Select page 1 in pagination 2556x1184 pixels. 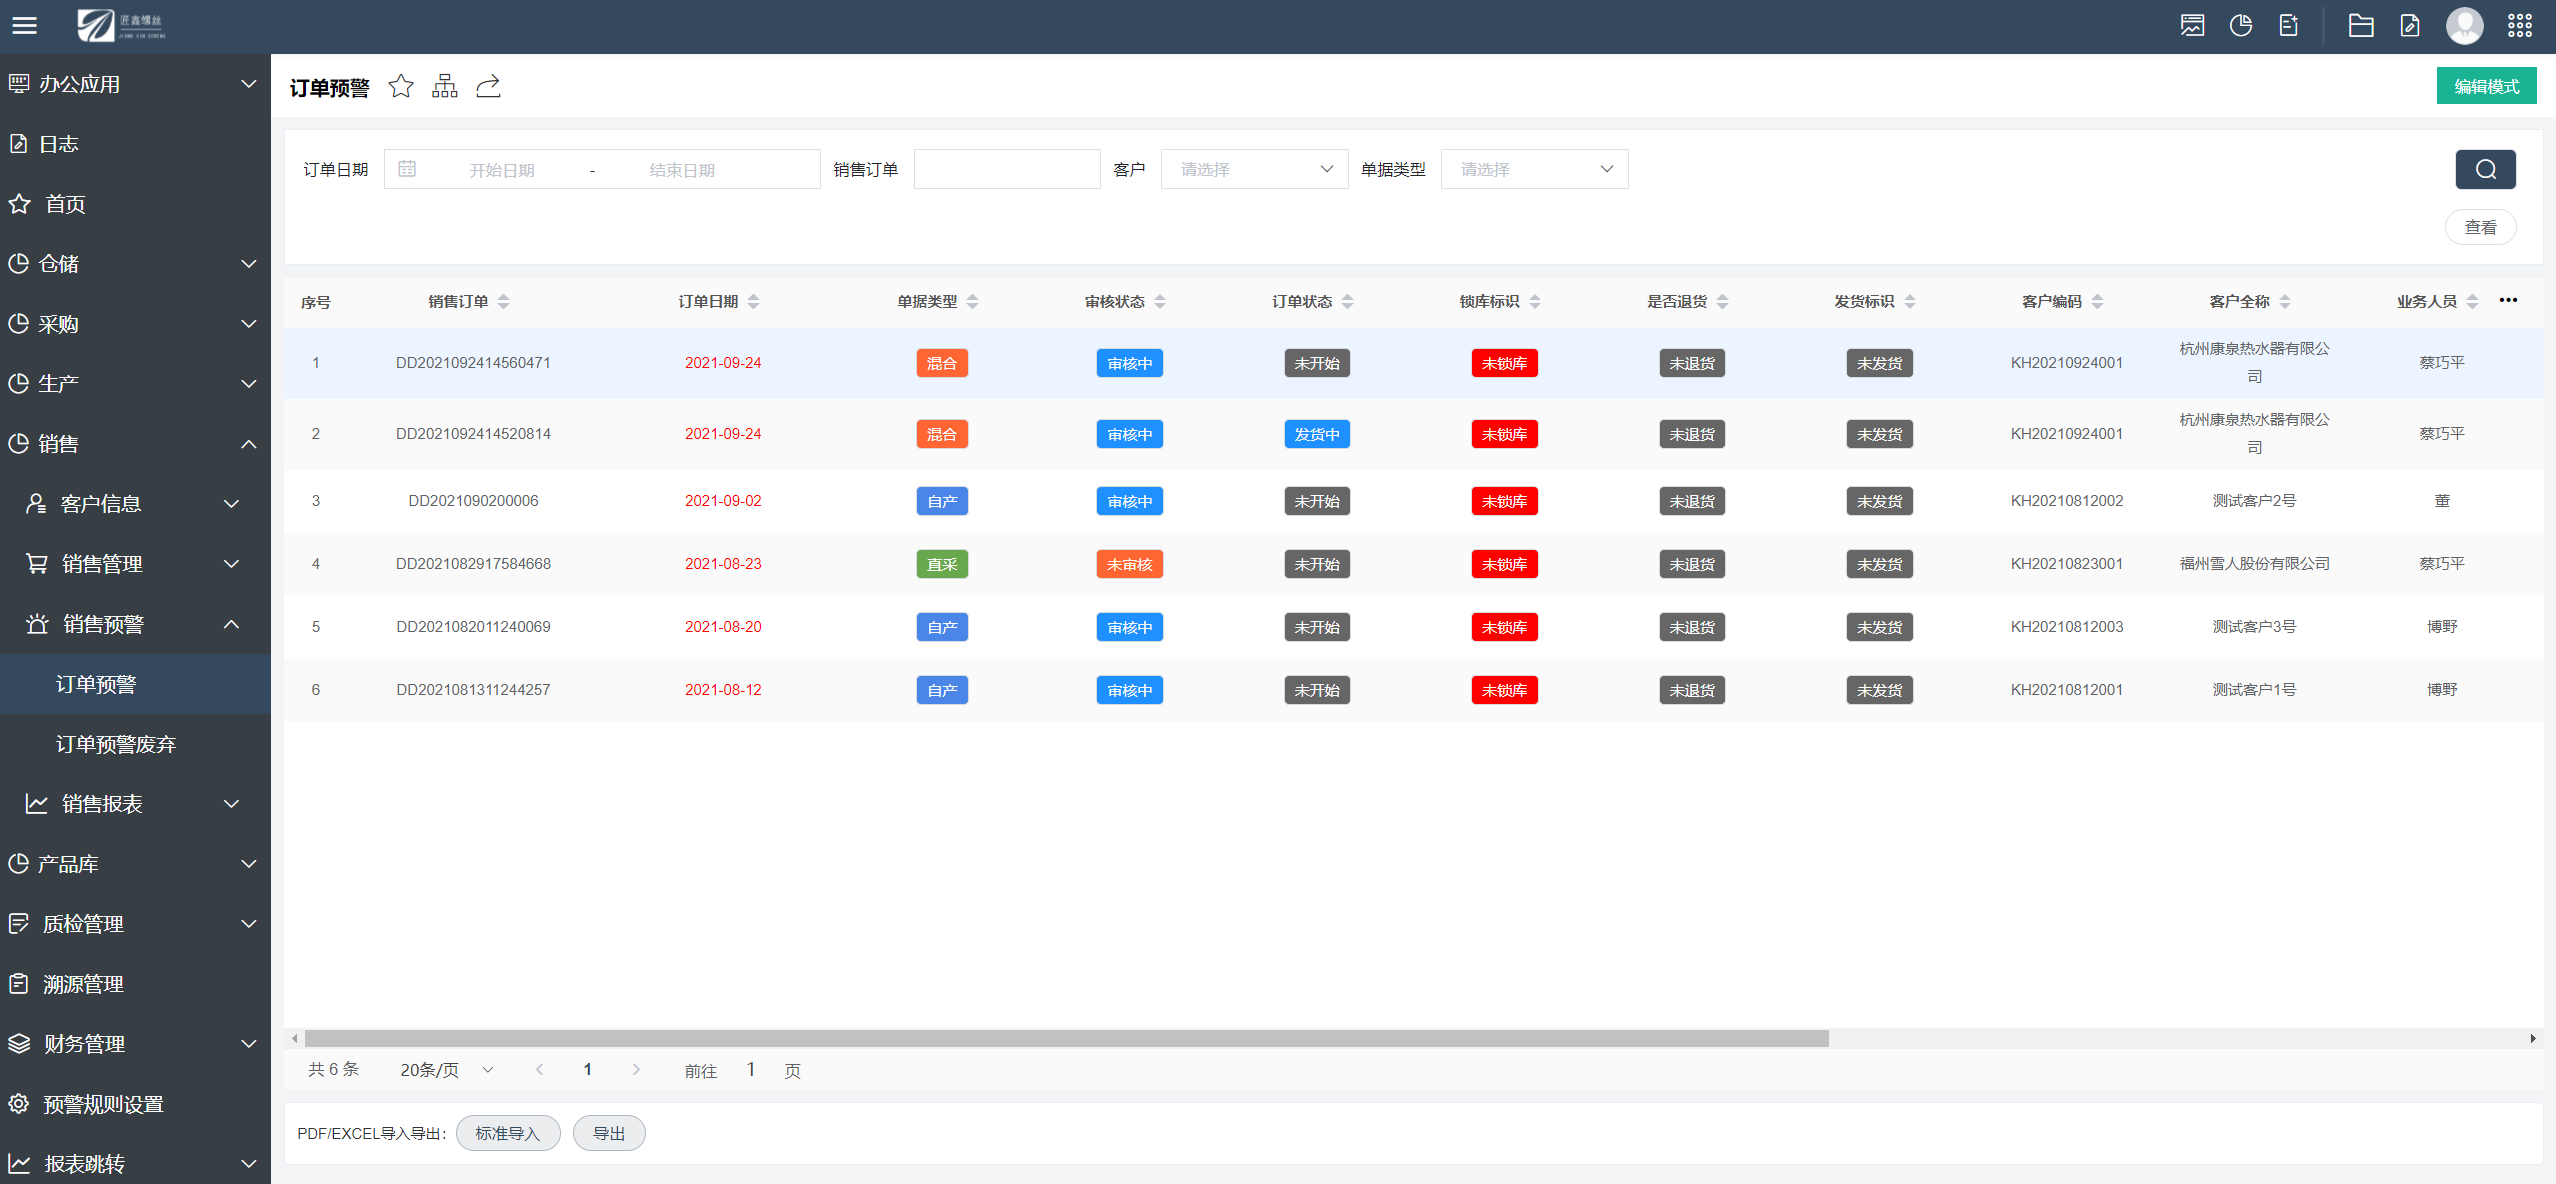coord(588,1070)
